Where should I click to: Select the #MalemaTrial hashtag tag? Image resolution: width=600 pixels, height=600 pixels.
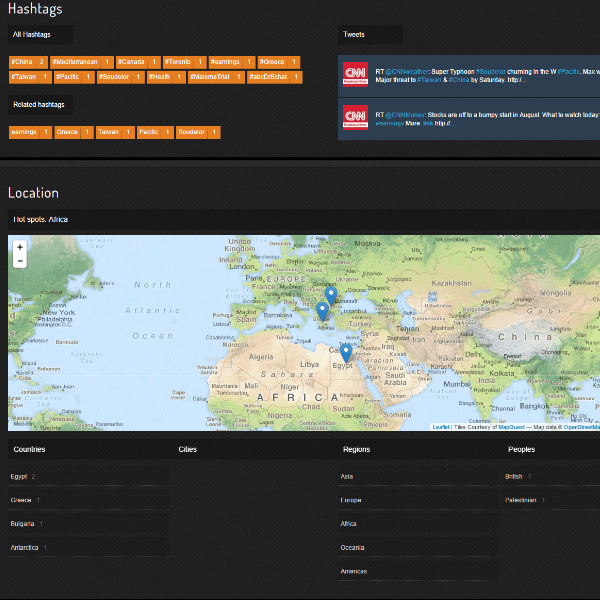216,77
